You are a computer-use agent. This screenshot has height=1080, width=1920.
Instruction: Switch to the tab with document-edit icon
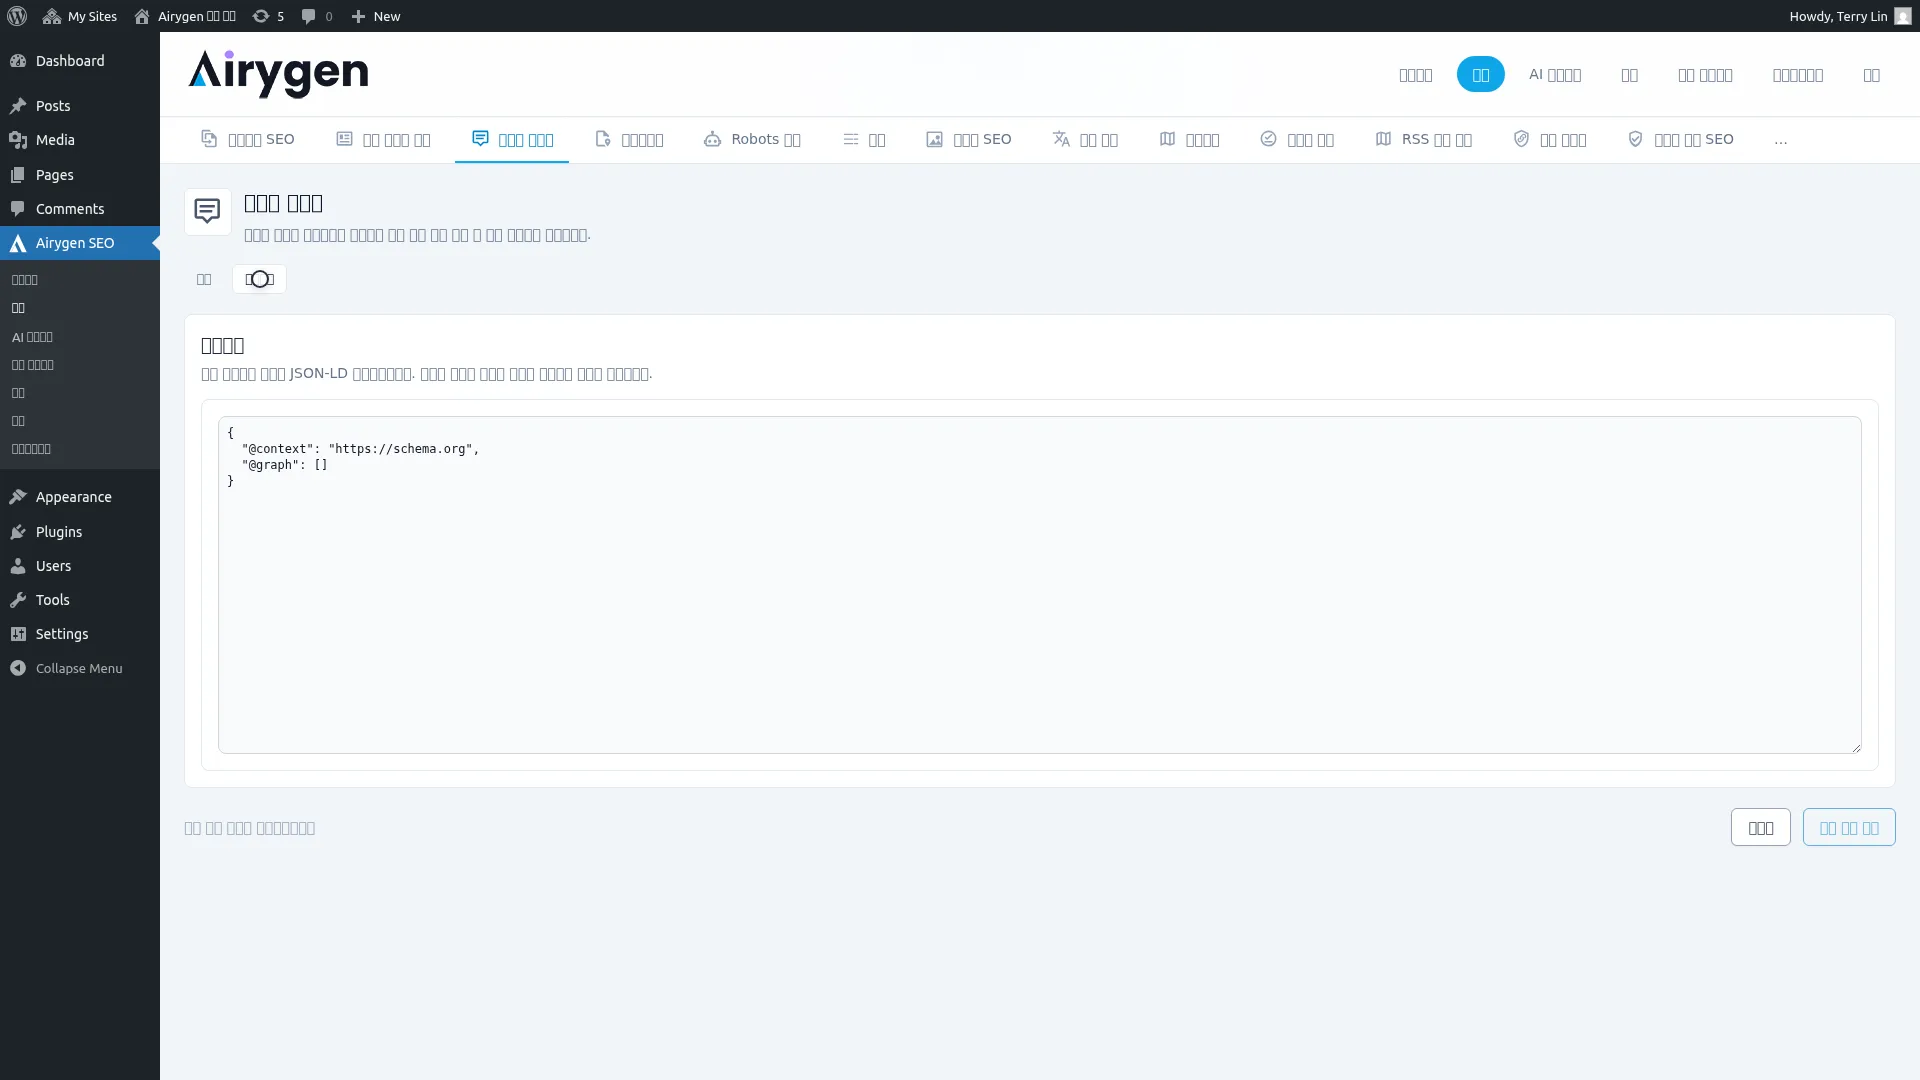(x=629, y=140)
